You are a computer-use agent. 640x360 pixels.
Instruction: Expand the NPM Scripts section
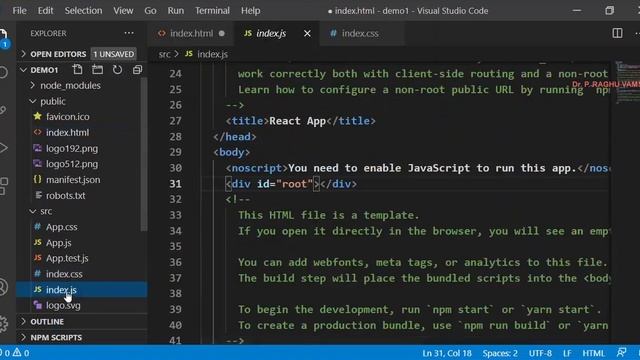(82, 338)
